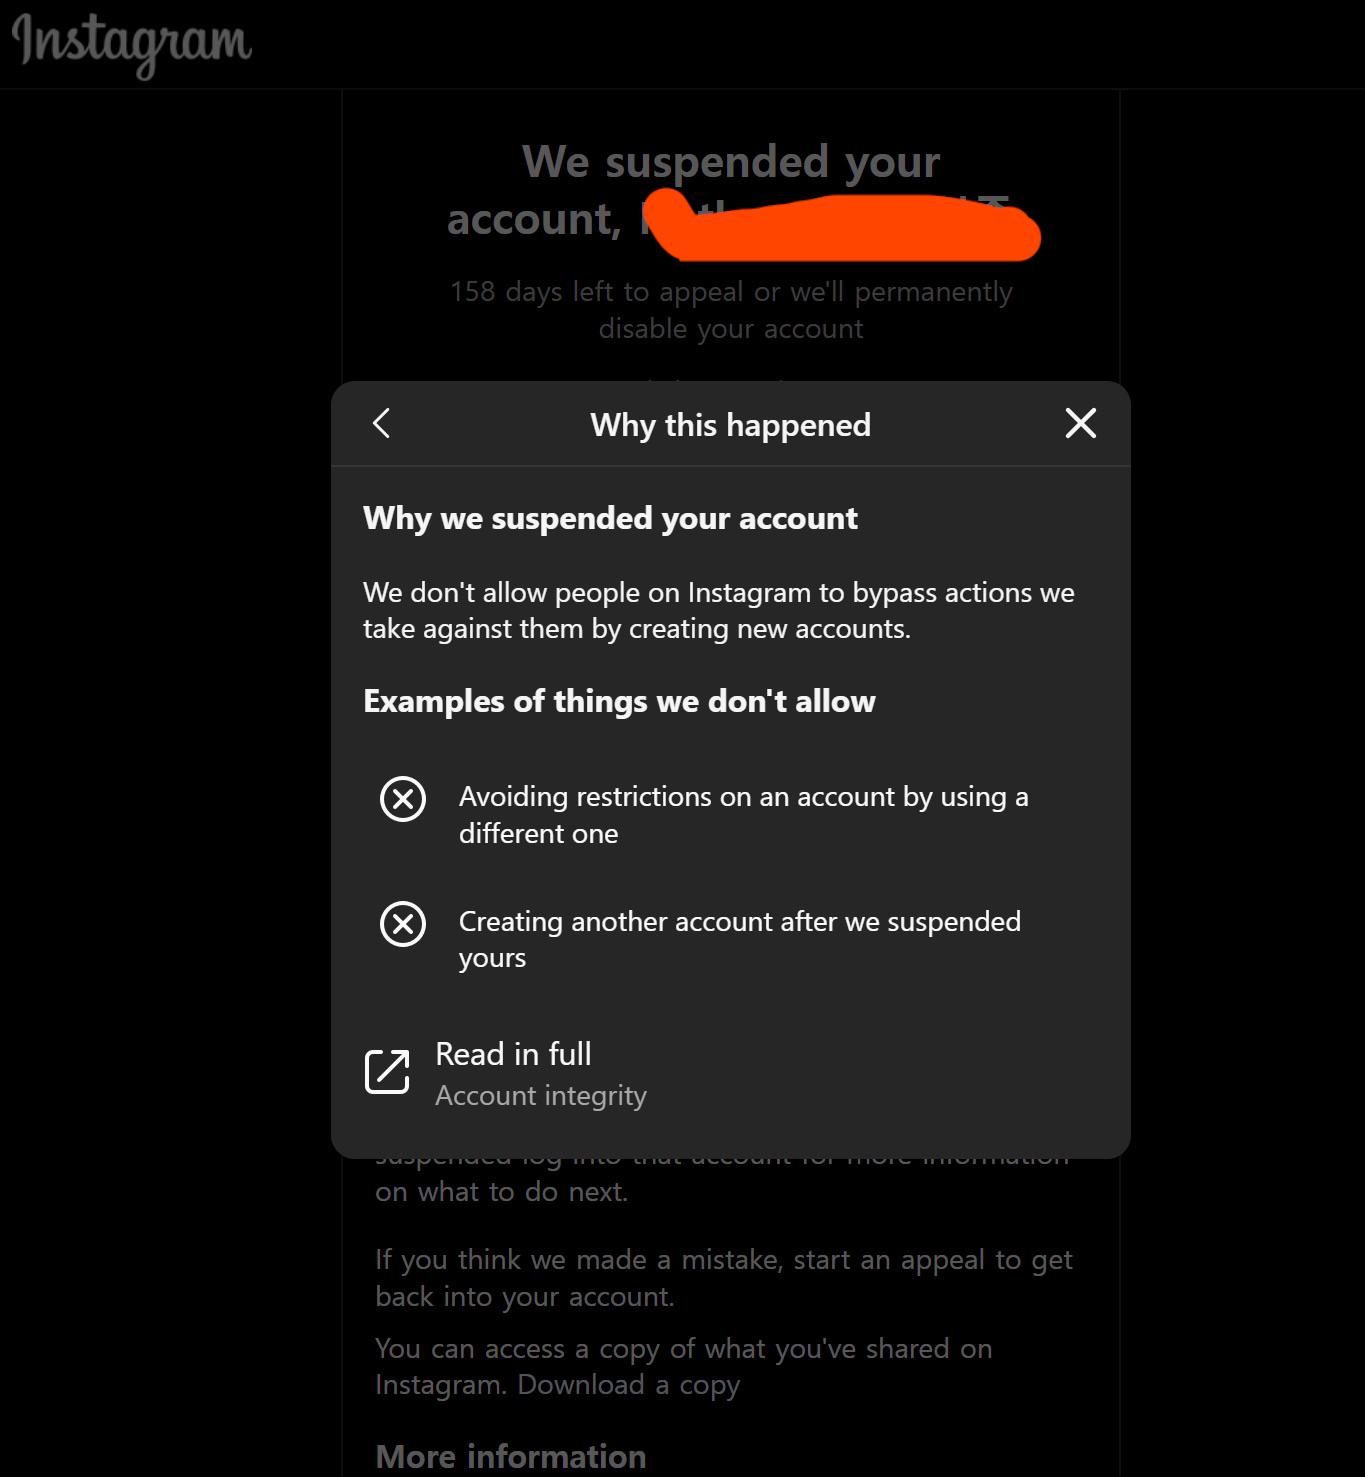Click the More information heading
This screenshot has width=1365, height=1477.
(x=510, y=1456)
